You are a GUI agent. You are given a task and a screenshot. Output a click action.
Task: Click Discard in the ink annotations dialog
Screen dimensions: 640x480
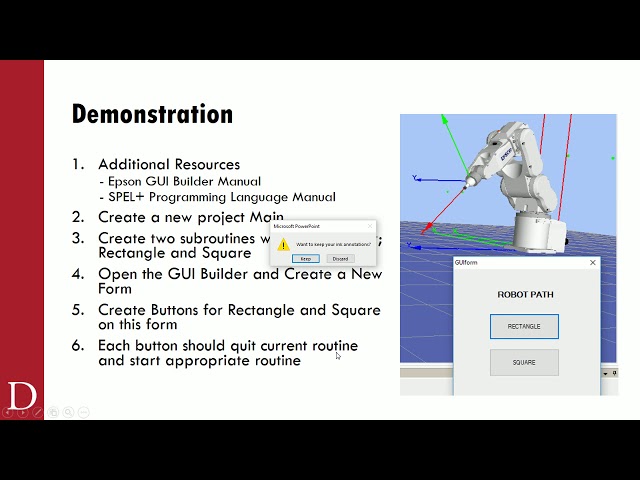(340, 259)
